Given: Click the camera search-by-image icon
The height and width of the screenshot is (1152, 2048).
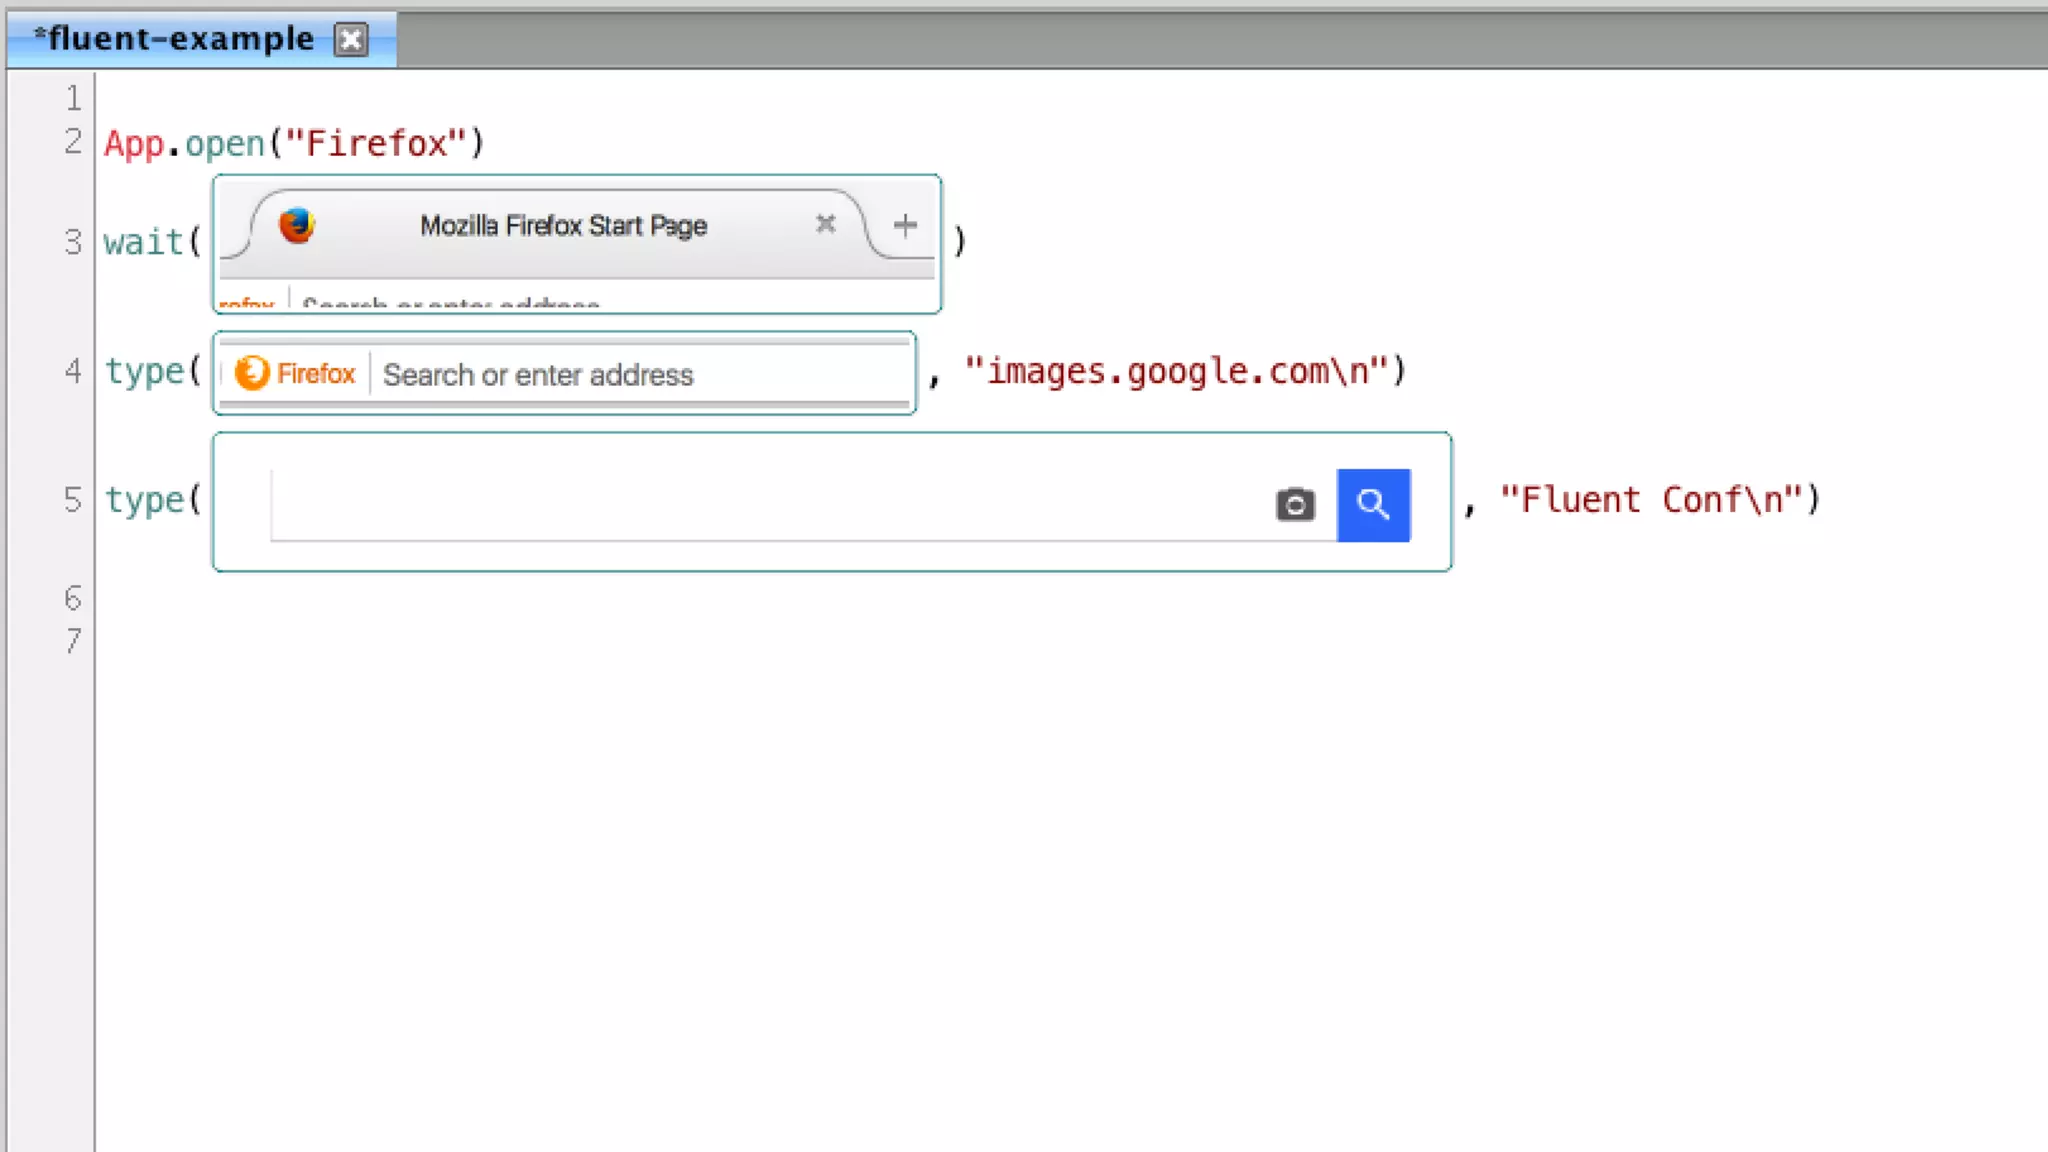Looking at the screenshot, I should pos(1295,504).
